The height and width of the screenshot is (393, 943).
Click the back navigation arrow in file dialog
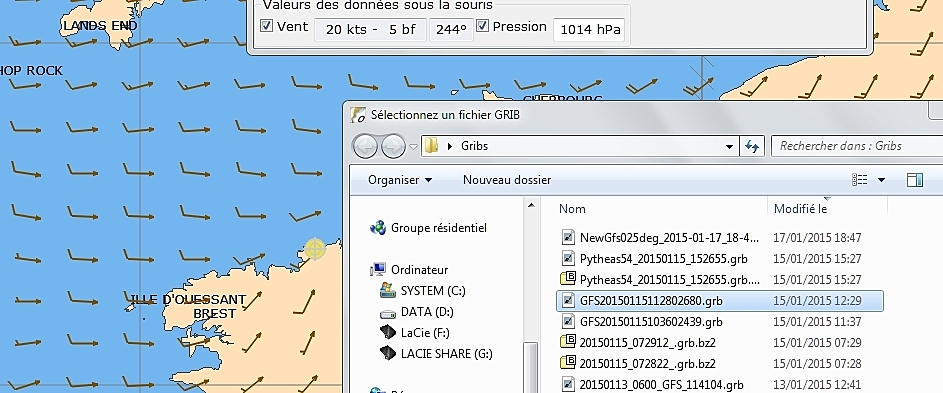click(x=365, y=146)
